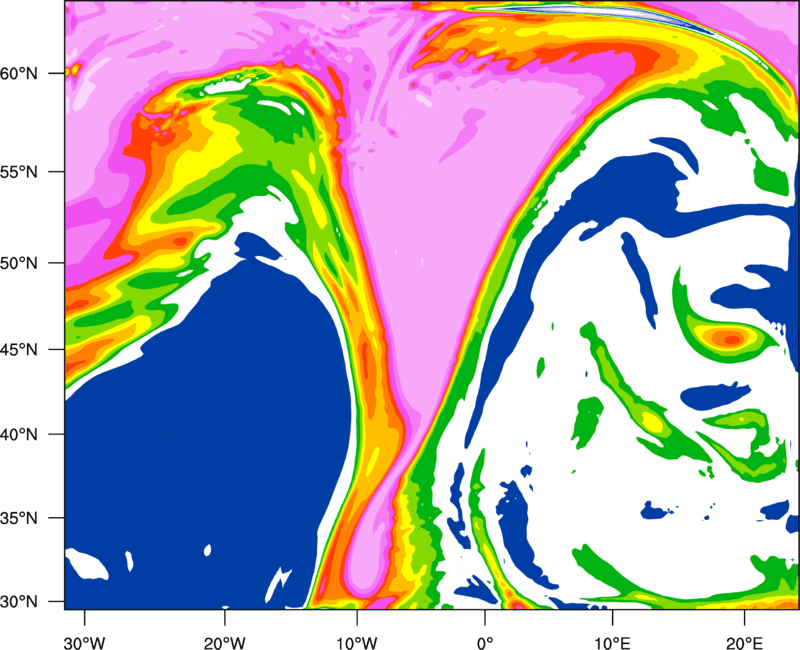Click the 10°W longitude label
Screen dimensions: 800x650
point(357,643)
